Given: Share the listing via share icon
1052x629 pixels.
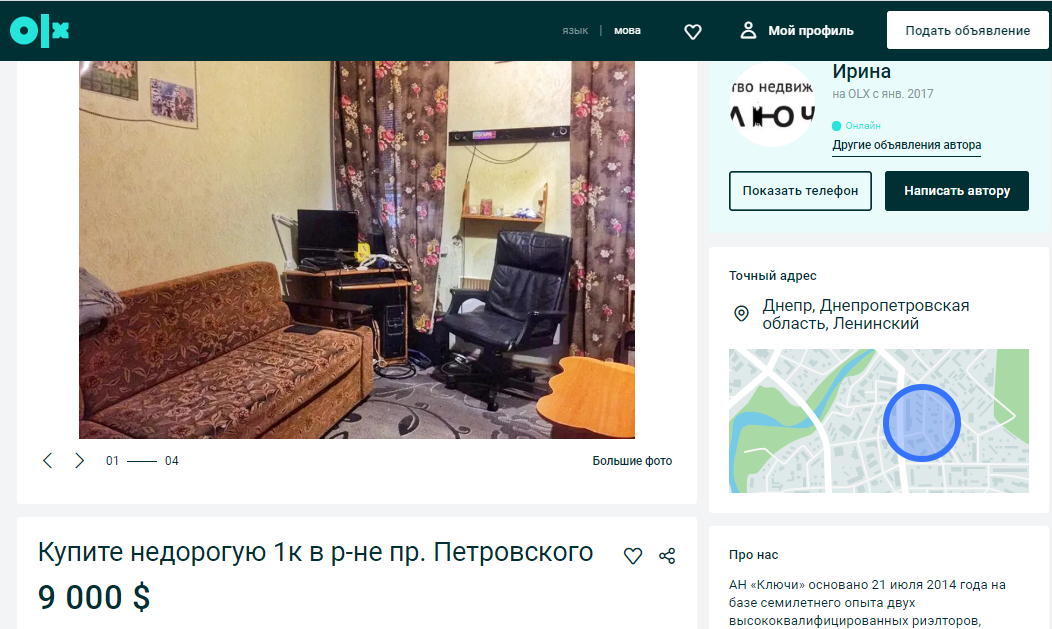Looking at the screenshot, I should 667,556.
